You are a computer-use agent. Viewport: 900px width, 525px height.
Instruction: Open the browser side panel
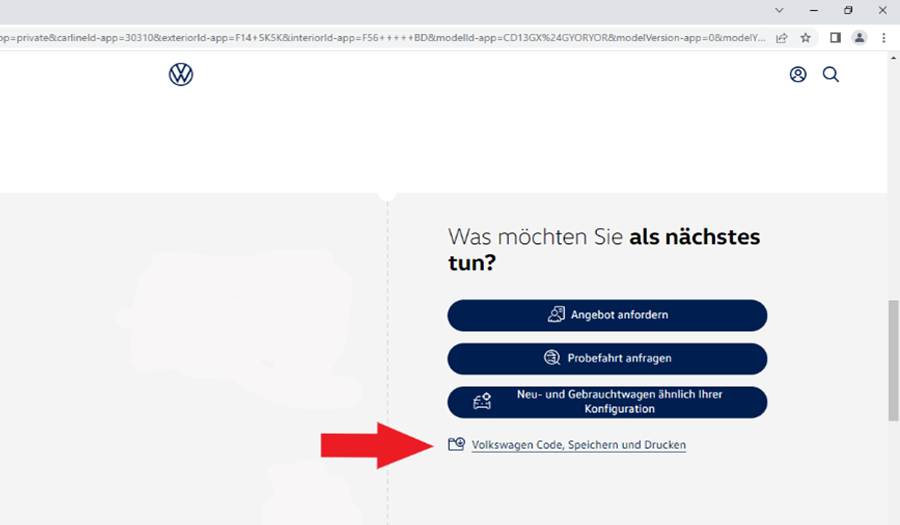pyautogui.click(x=835, y=38)
